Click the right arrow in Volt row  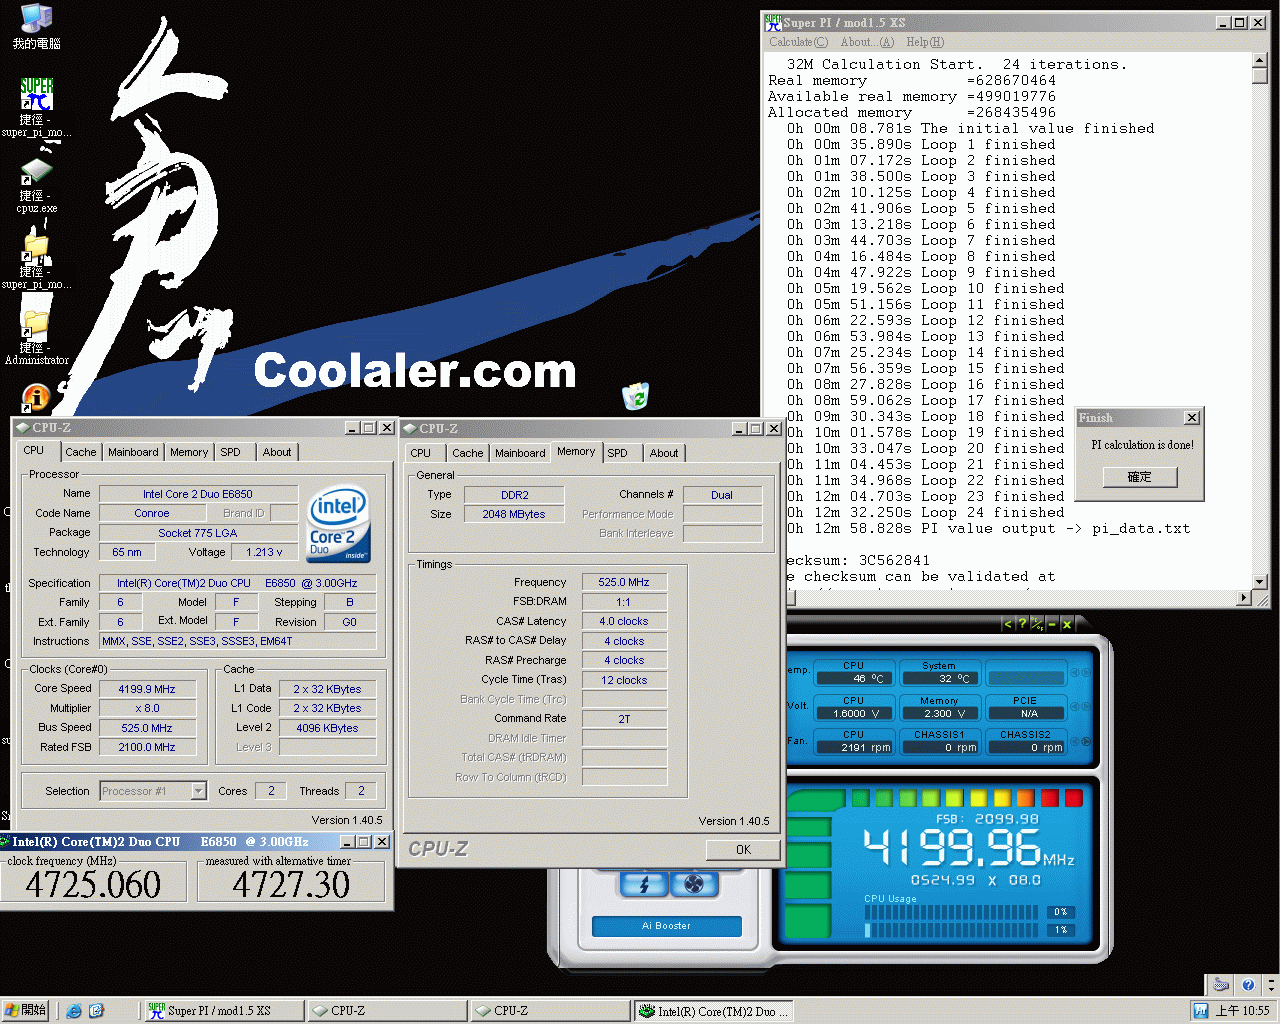(x=1085, y=707)
